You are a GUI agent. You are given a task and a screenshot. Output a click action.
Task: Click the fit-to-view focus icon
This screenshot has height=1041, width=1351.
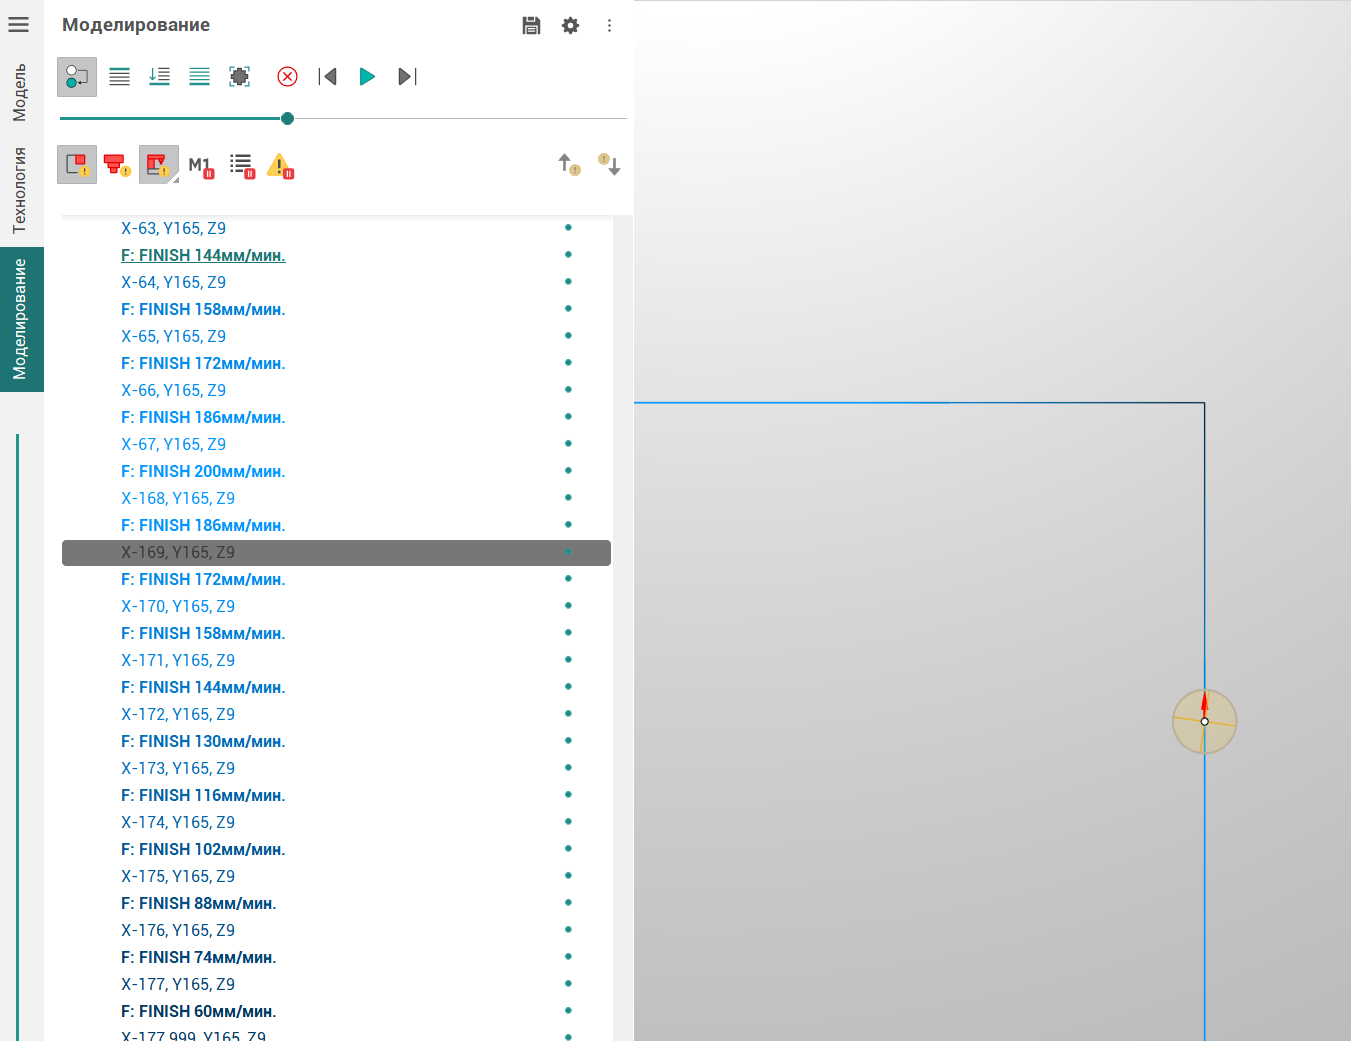[x=240, y=77]
